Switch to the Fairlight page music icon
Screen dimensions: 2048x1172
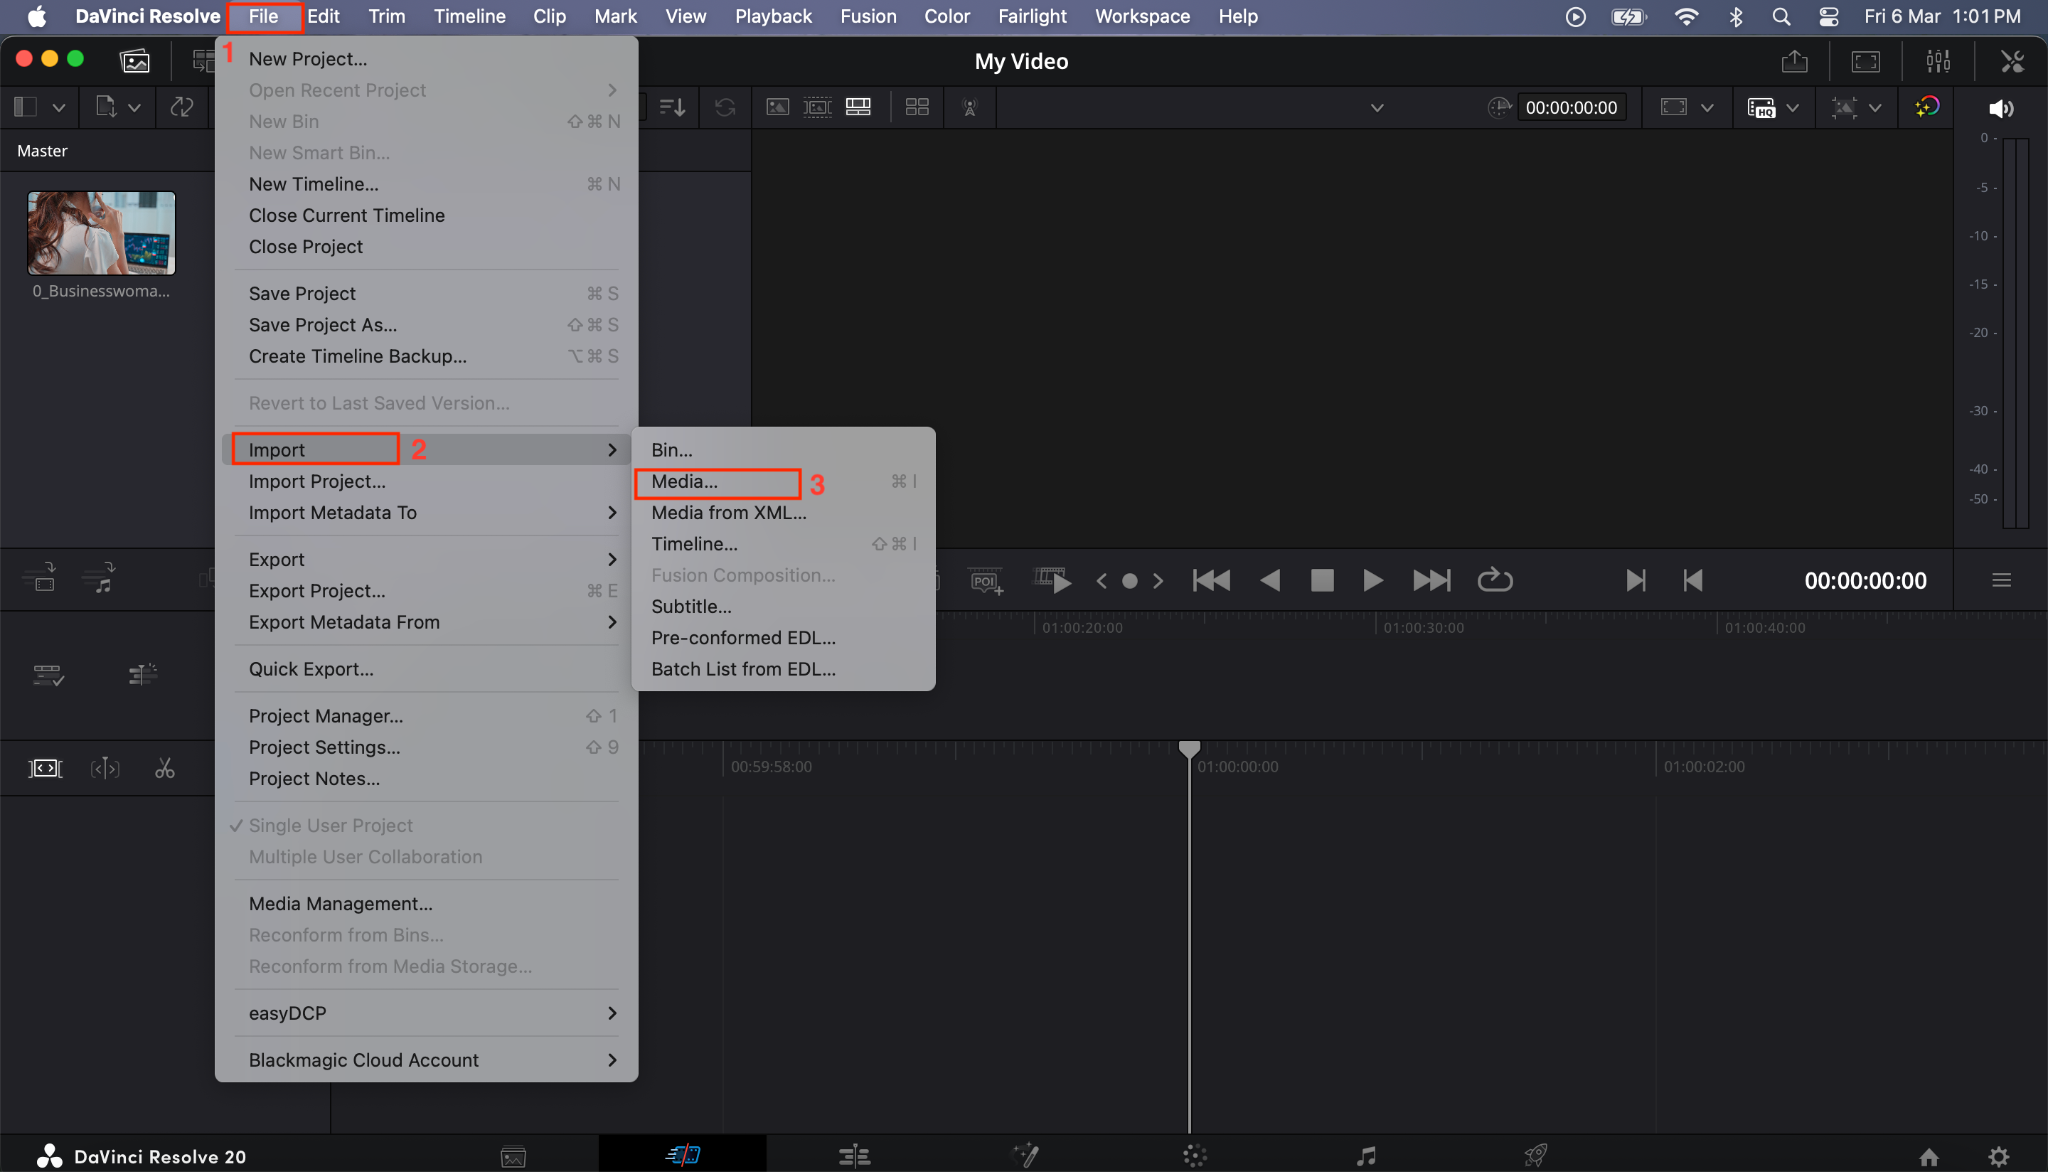coord(1364,1153)
